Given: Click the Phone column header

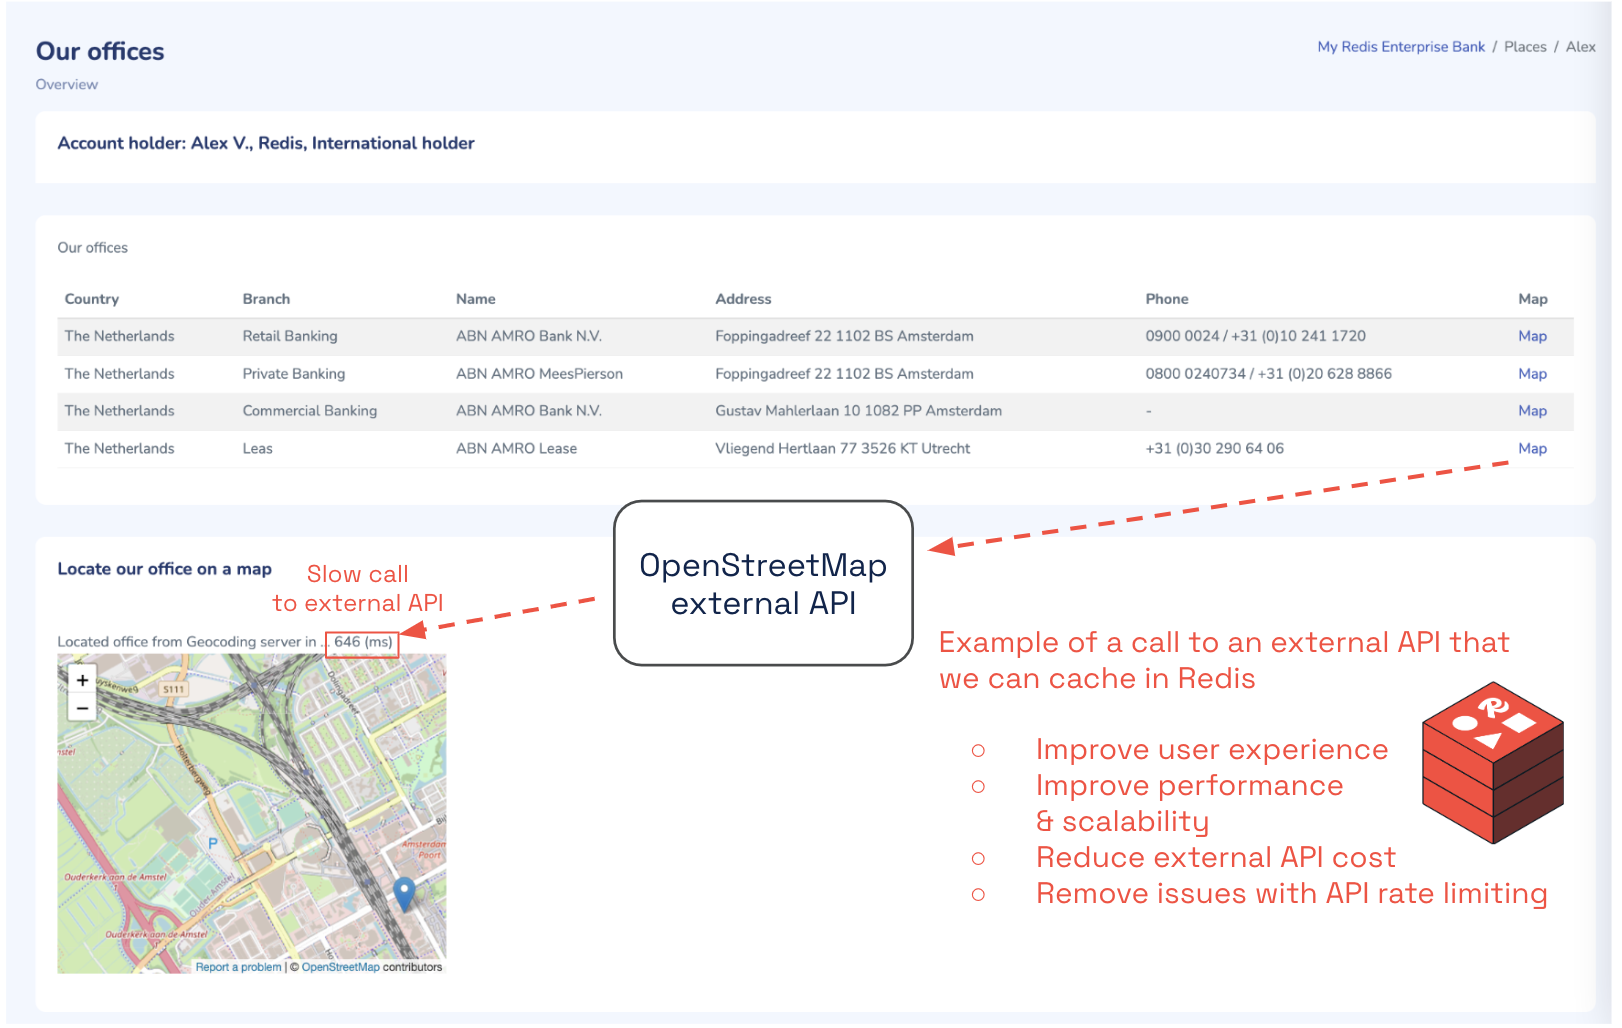Looking at the screenshot, I should 1167,299.
